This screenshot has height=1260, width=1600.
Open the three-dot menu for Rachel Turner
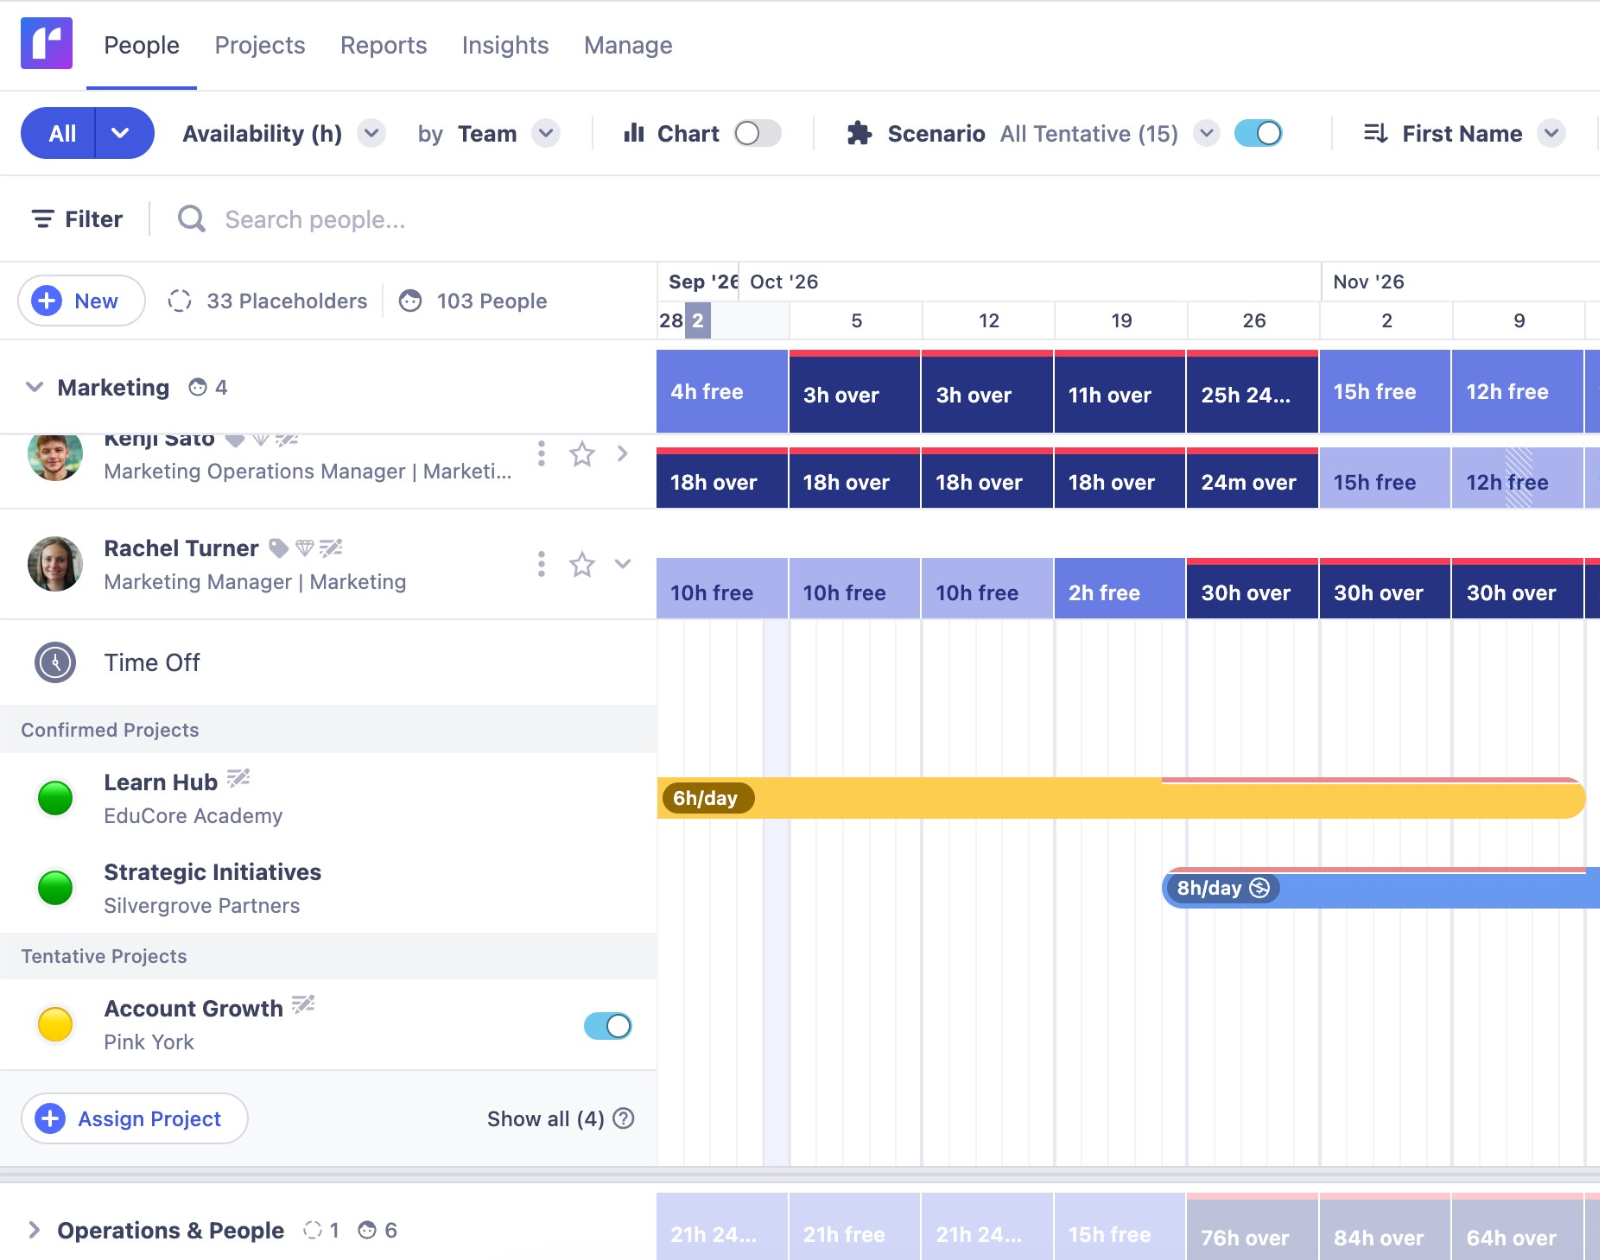pyautogui.click(x=541, y=564)
